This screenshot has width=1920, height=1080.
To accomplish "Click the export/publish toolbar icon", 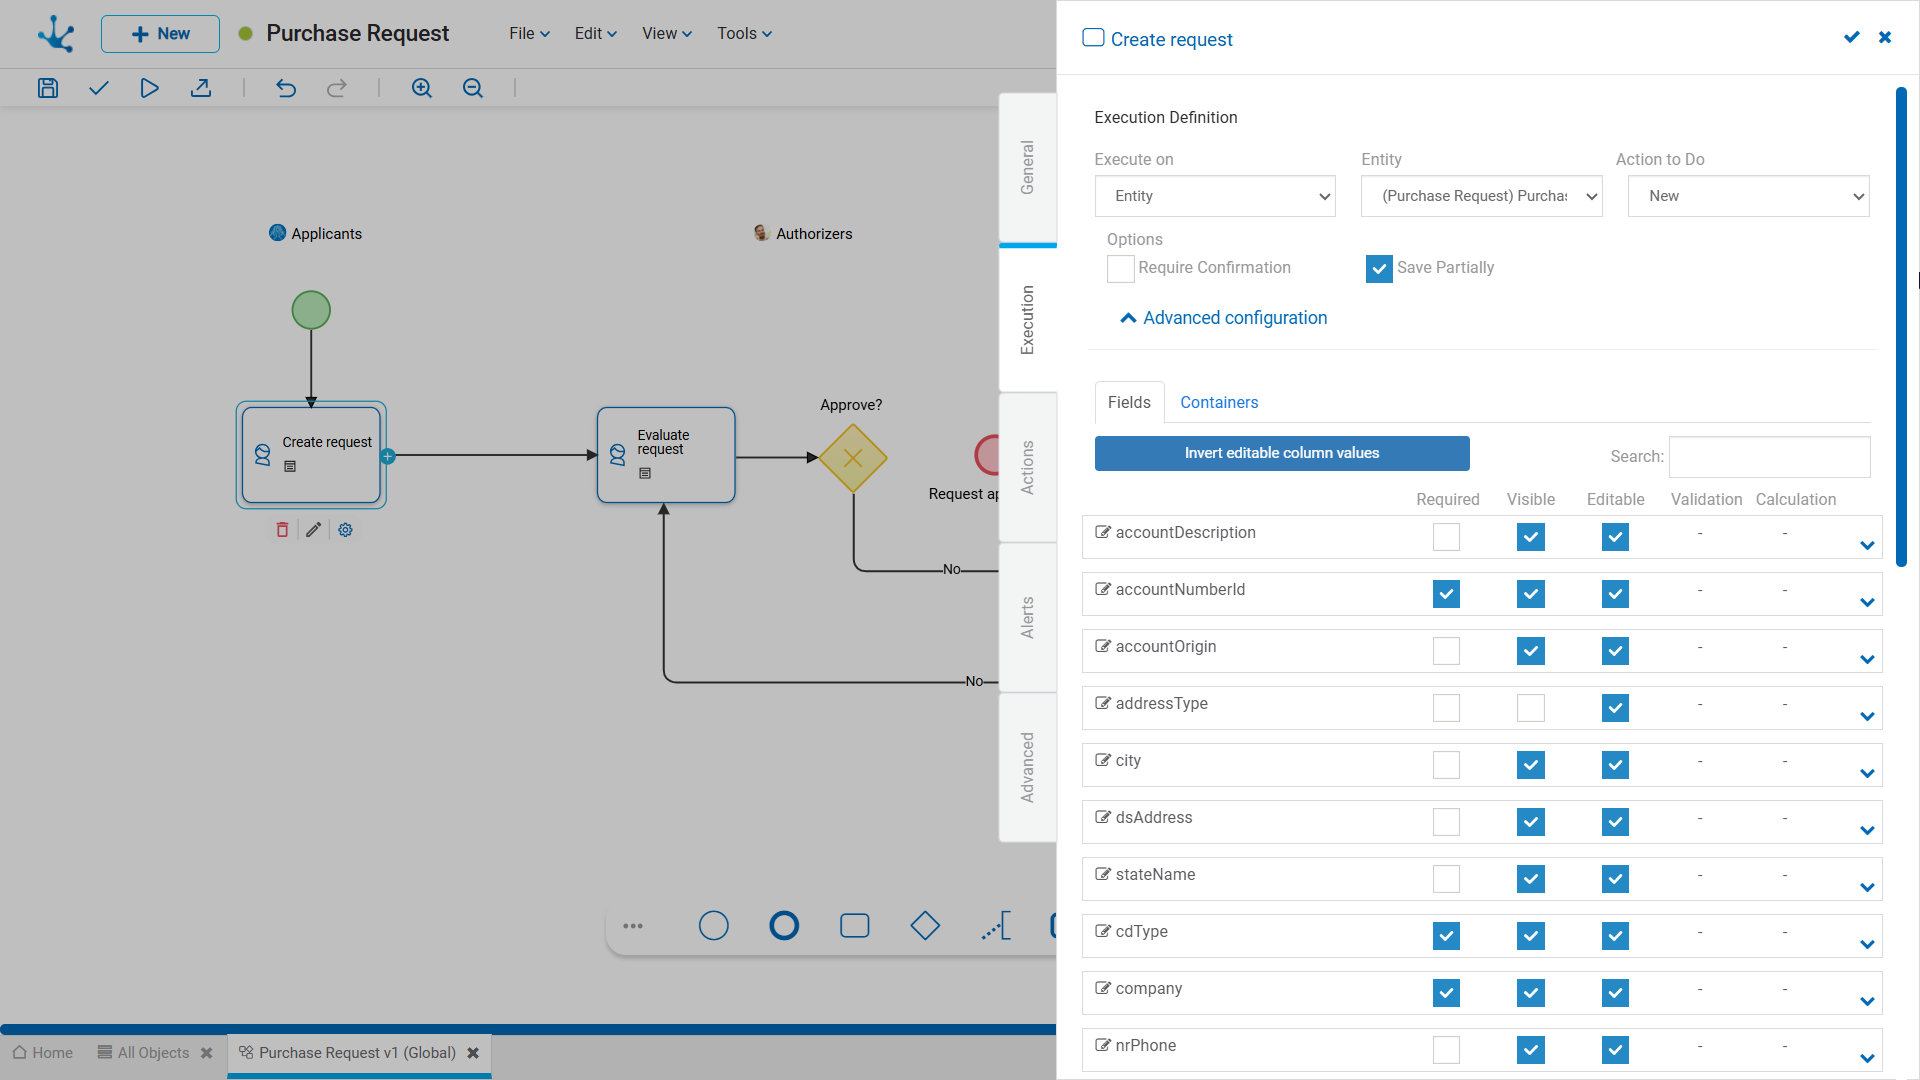I will 201,88.
